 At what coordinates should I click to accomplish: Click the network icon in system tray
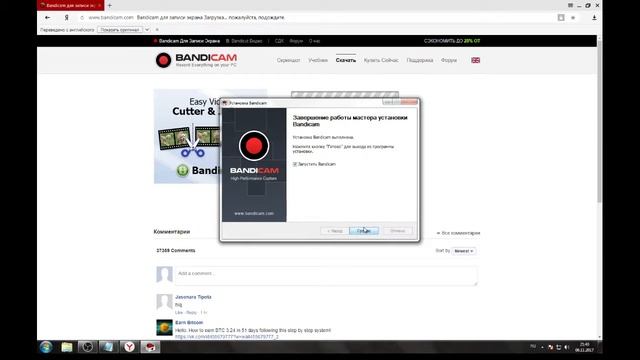pyautogui.click(x=558, y=347)
